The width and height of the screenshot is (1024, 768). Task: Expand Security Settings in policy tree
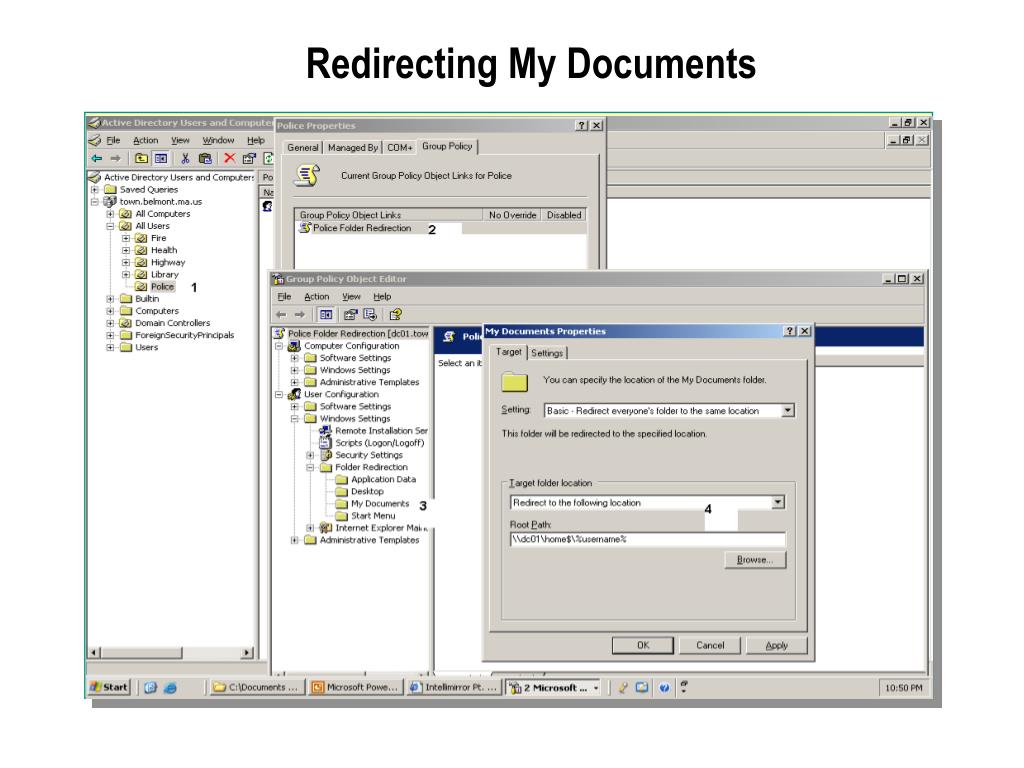311,455
